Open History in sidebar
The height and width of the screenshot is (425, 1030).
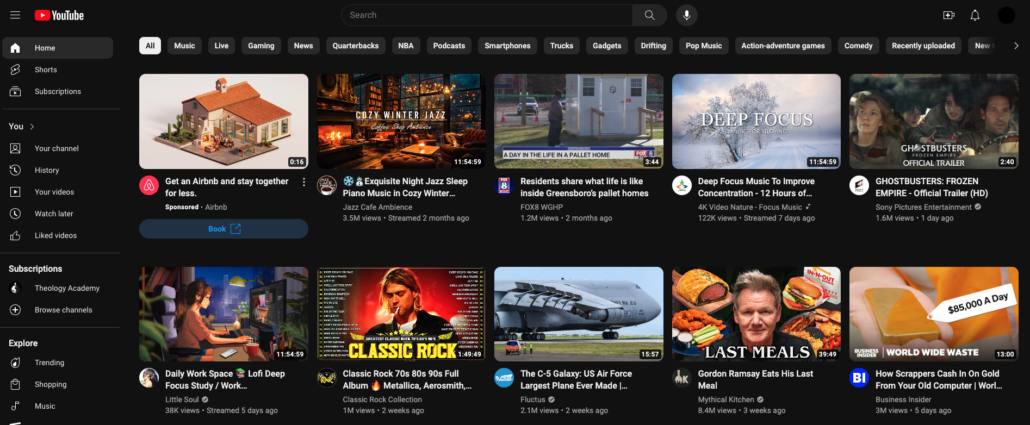pyautogui.click(x=47, y=170)
